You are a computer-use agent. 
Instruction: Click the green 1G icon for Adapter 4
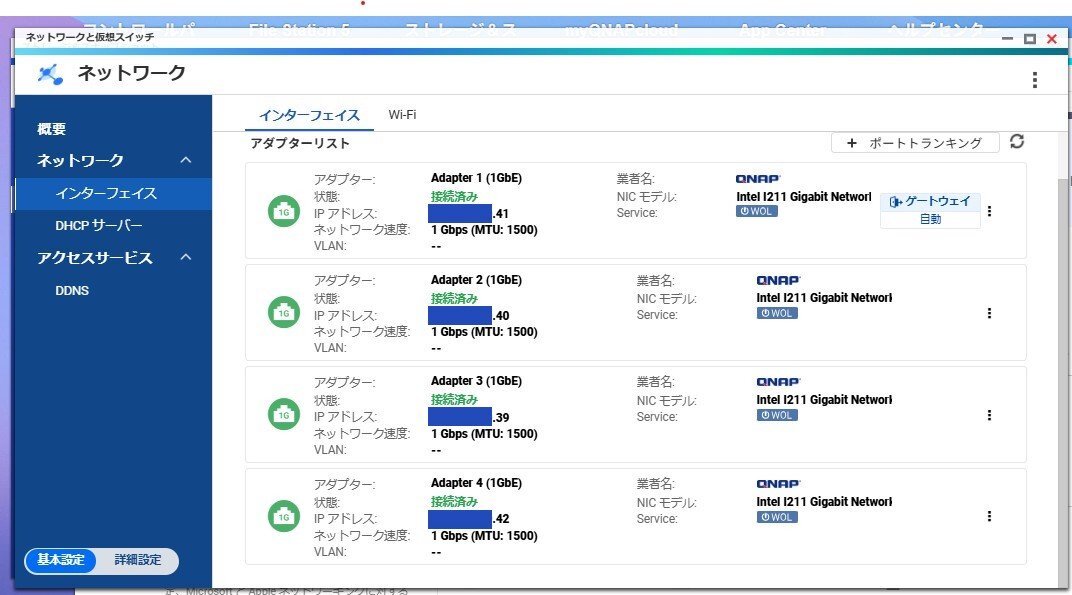coord(284,516)
